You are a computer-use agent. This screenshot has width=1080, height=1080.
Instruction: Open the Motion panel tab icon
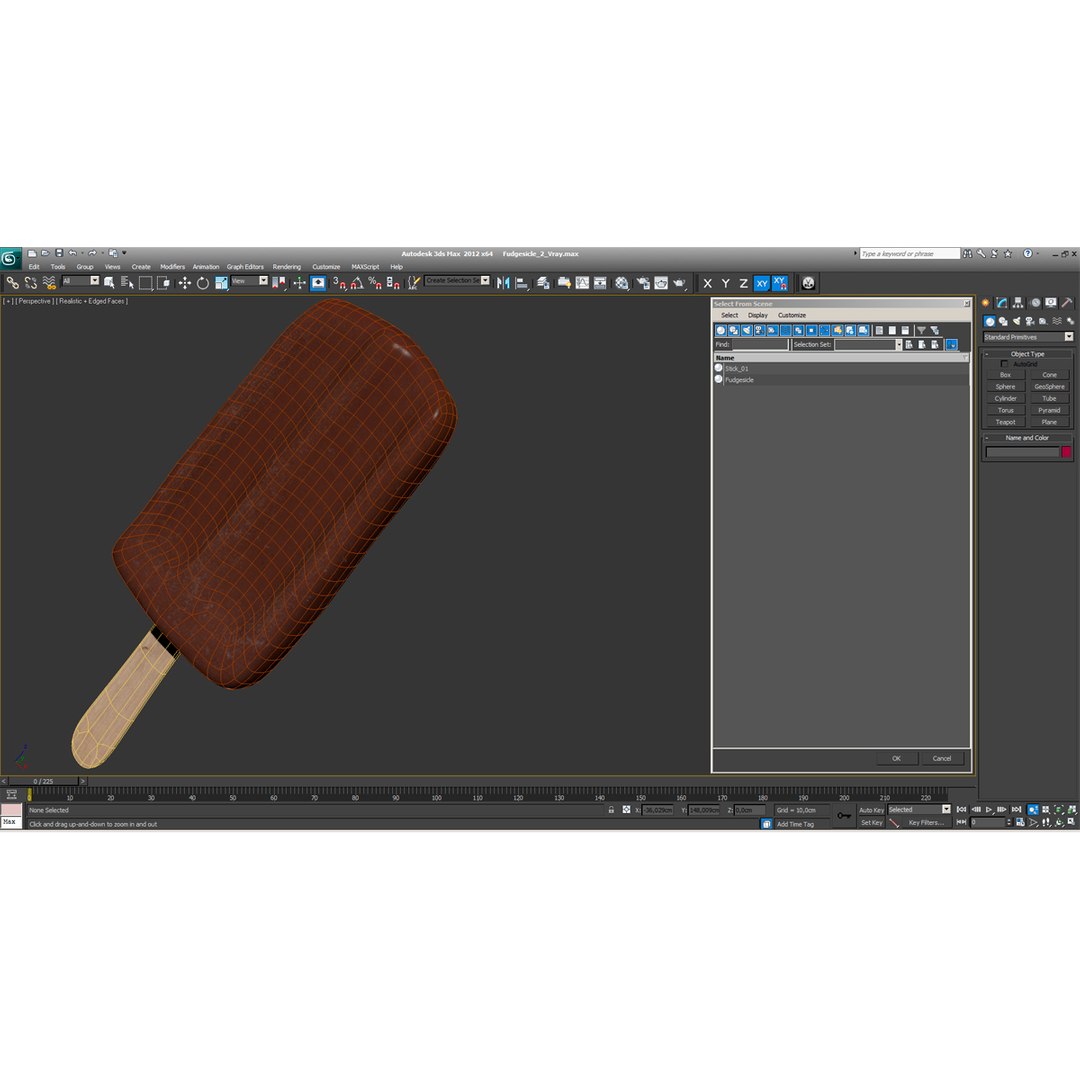coord(1035,302)
